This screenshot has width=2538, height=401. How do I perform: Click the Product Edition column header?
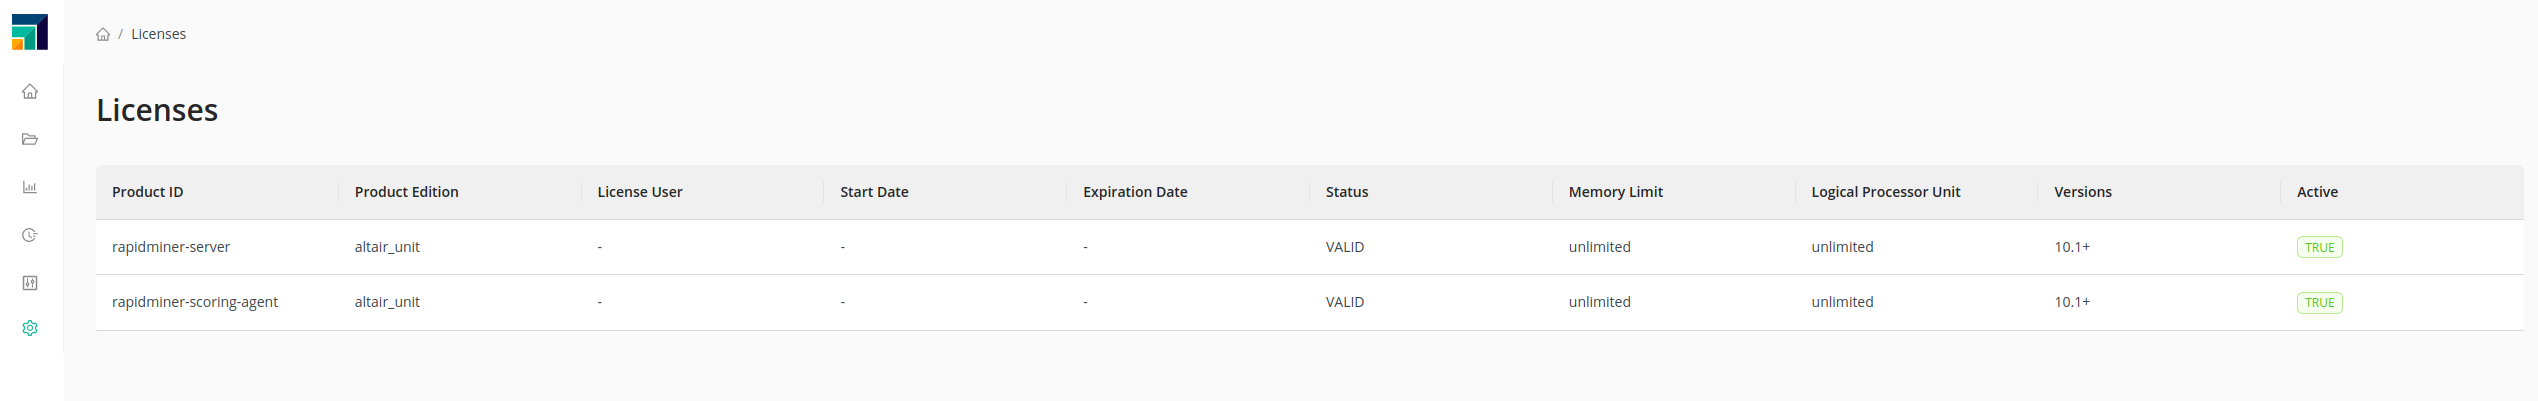point(406,192)
